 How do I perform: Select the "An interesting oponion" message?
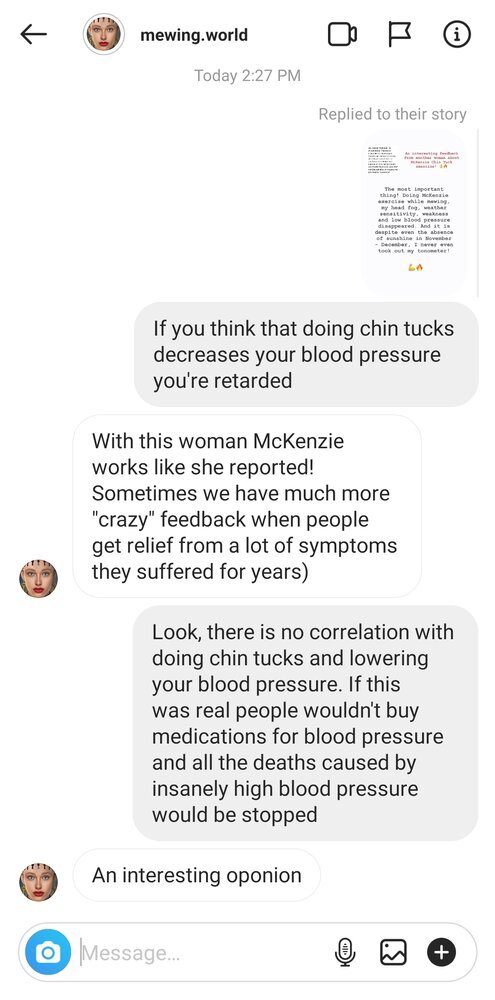[196, 875]
